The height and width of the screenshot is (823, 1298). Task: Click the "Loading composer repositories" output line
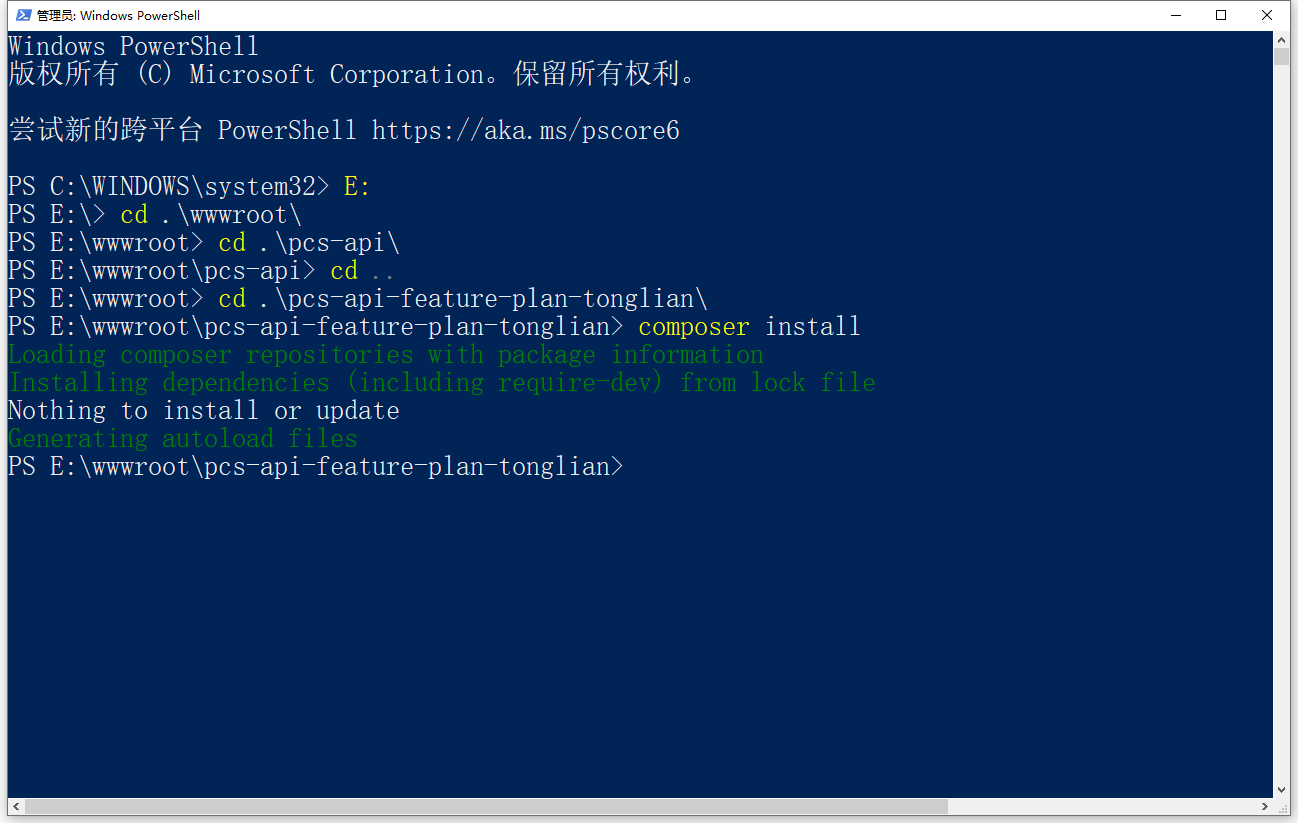[x=385, y=355]
